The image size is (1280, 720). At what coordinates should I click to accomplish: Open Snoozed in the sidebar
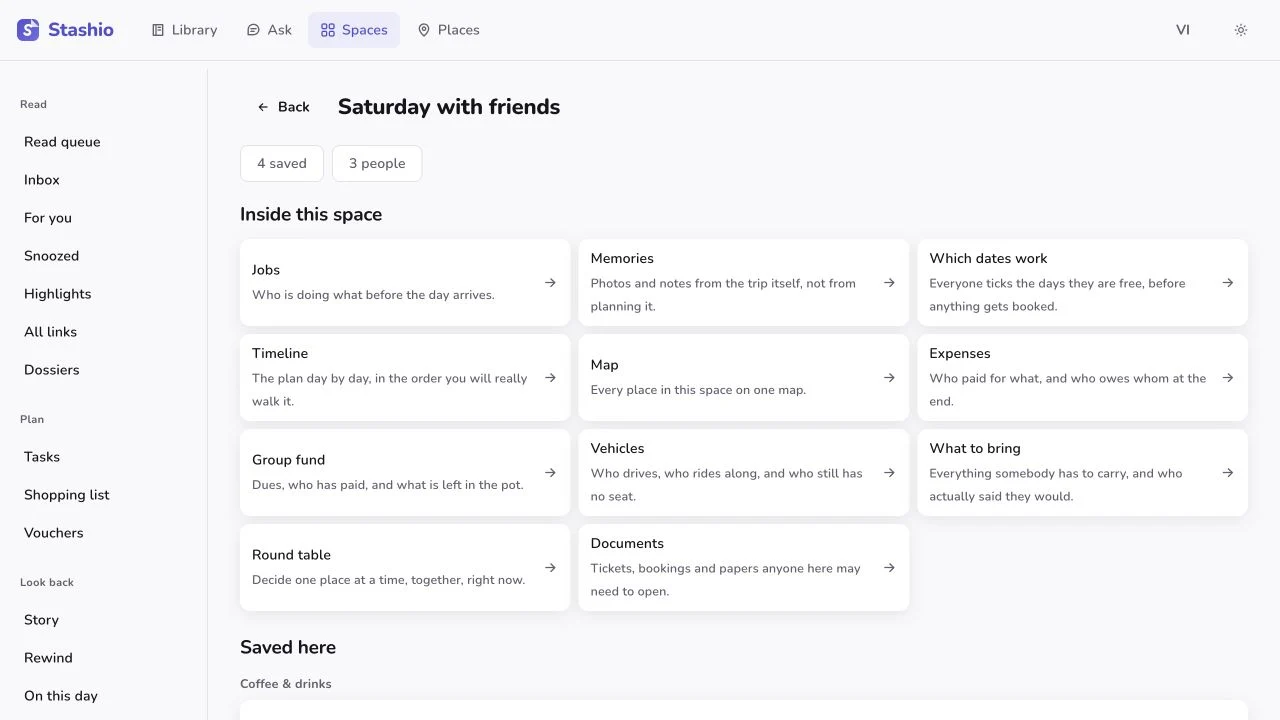click(104, 256)
